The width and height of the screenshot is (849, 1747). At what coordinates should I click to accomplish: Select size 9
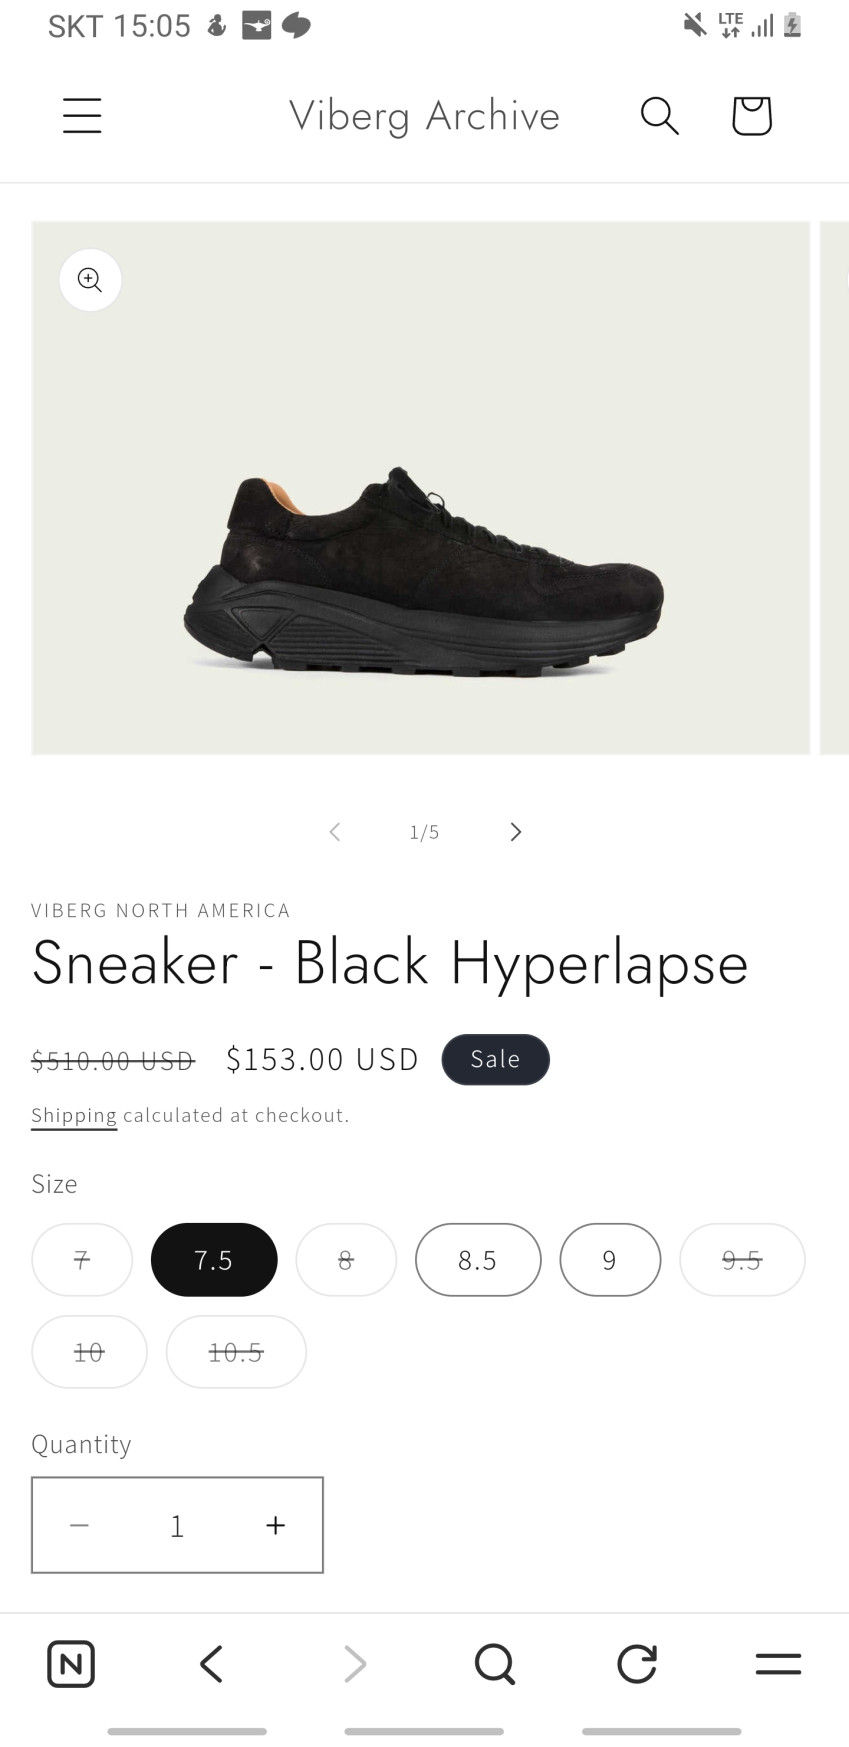(x=610, y=1260)
